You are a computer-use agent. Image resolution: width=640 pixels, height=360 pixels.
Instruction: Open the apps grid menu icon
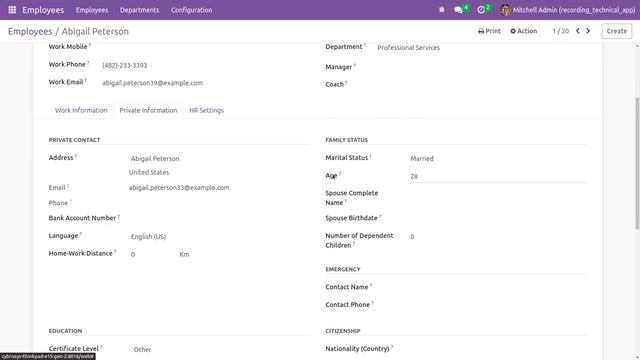12,10
